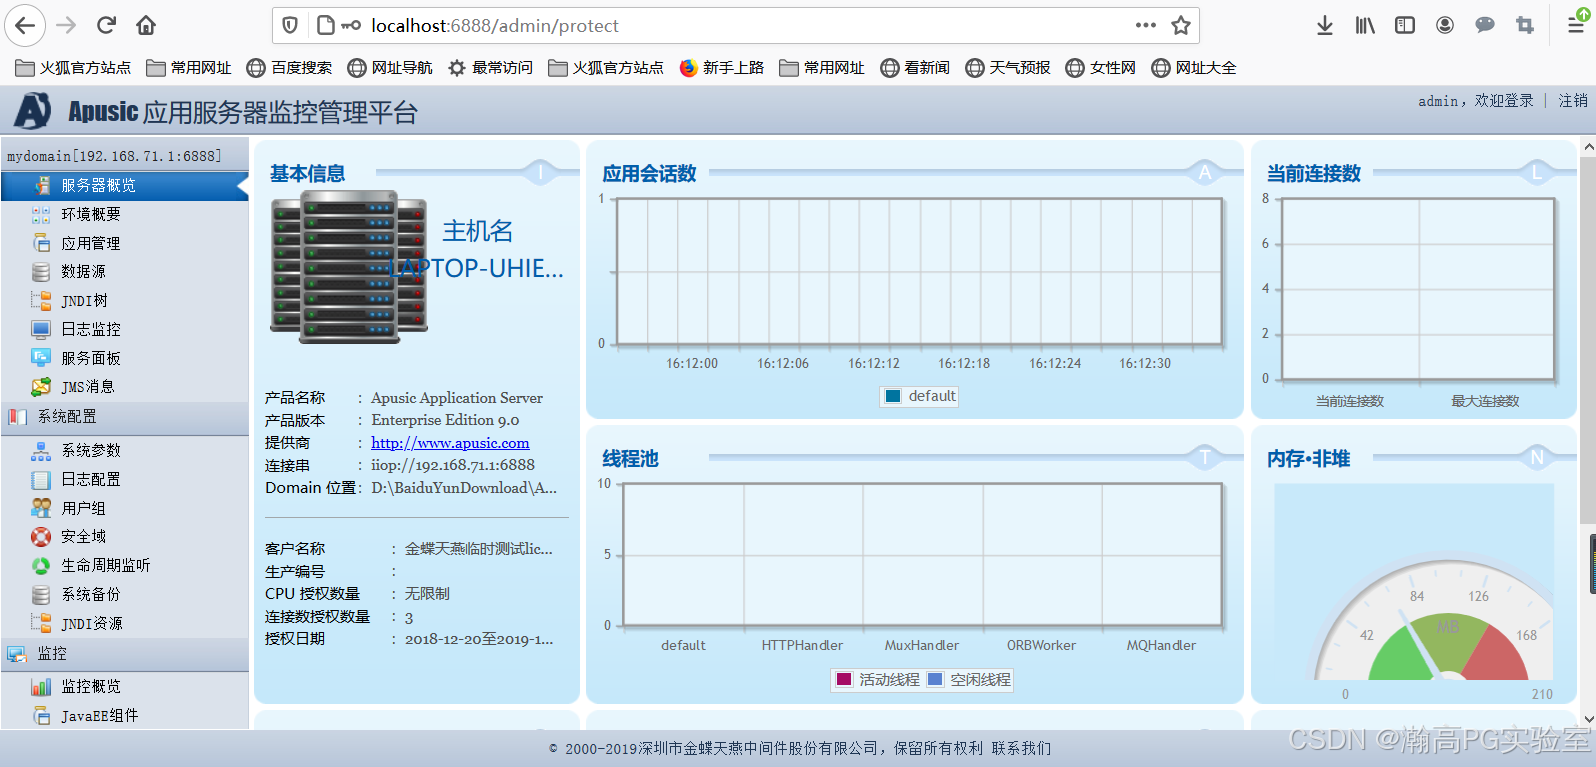Image resolution: width=1596 pixels, height=767 pixels.
Task: Click the 日志监控 monitor icon
Action: pyautogui.click(x=41, y=329)
